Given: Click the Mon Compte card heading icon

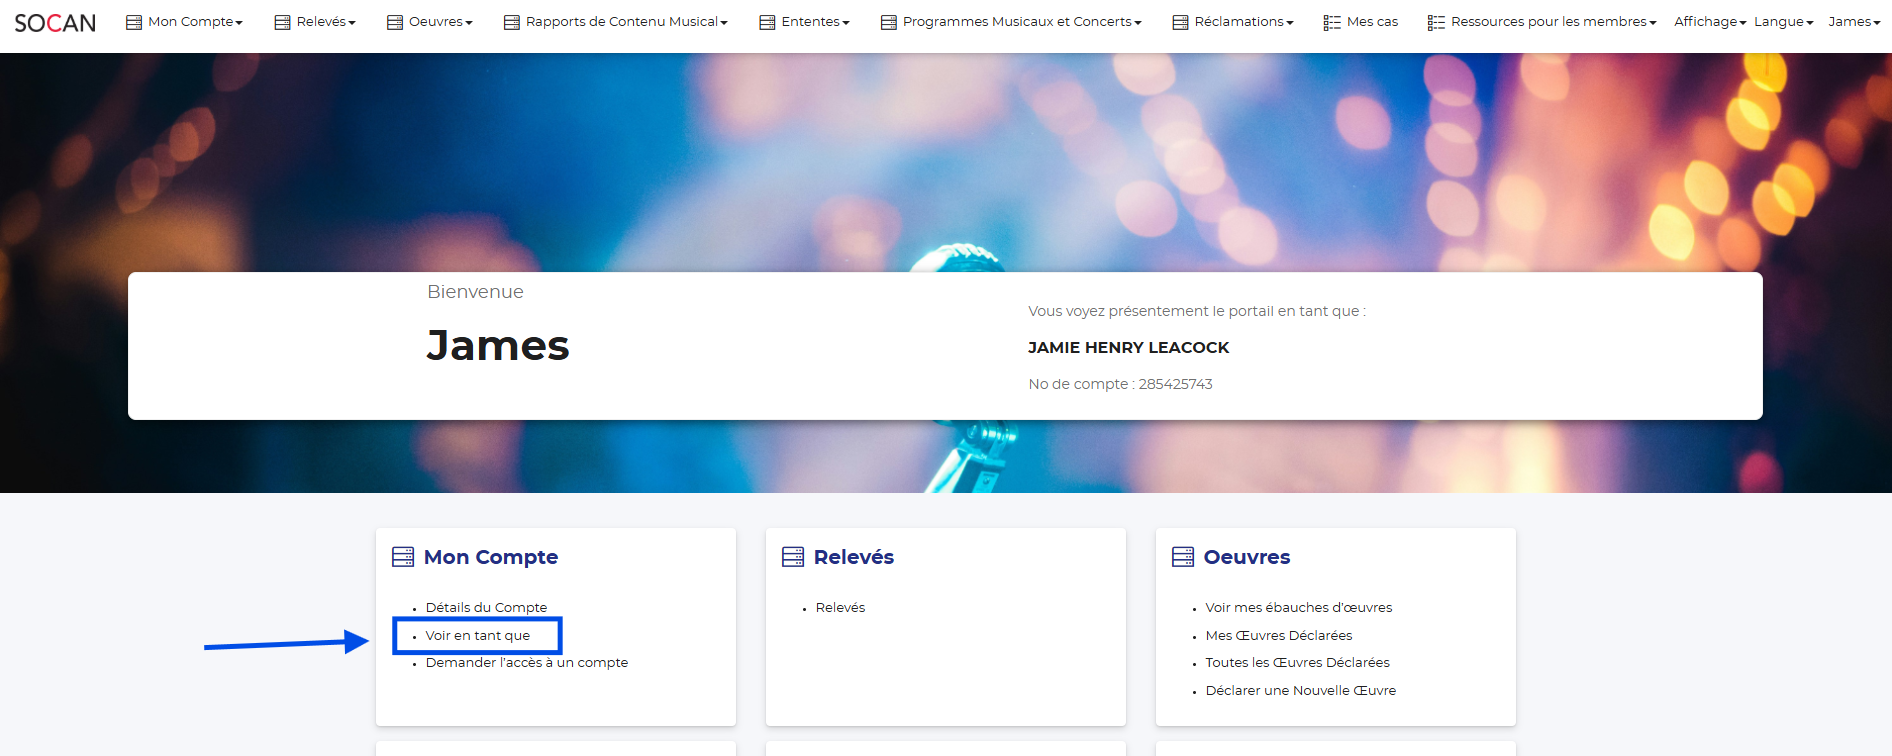Looking at the screenshot, I should pyautogui.click(x=403, y=557).
